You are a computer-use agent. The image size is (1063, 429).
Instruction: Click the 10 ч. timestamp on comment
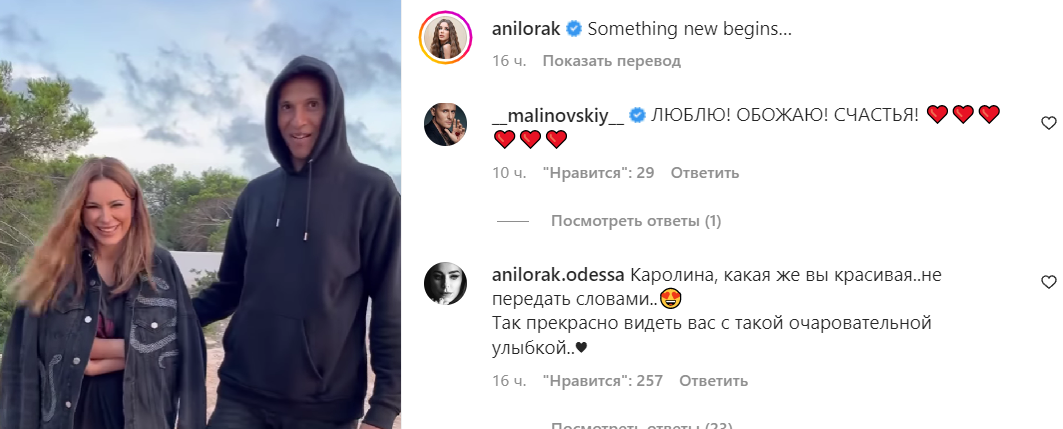pos(510,173)
